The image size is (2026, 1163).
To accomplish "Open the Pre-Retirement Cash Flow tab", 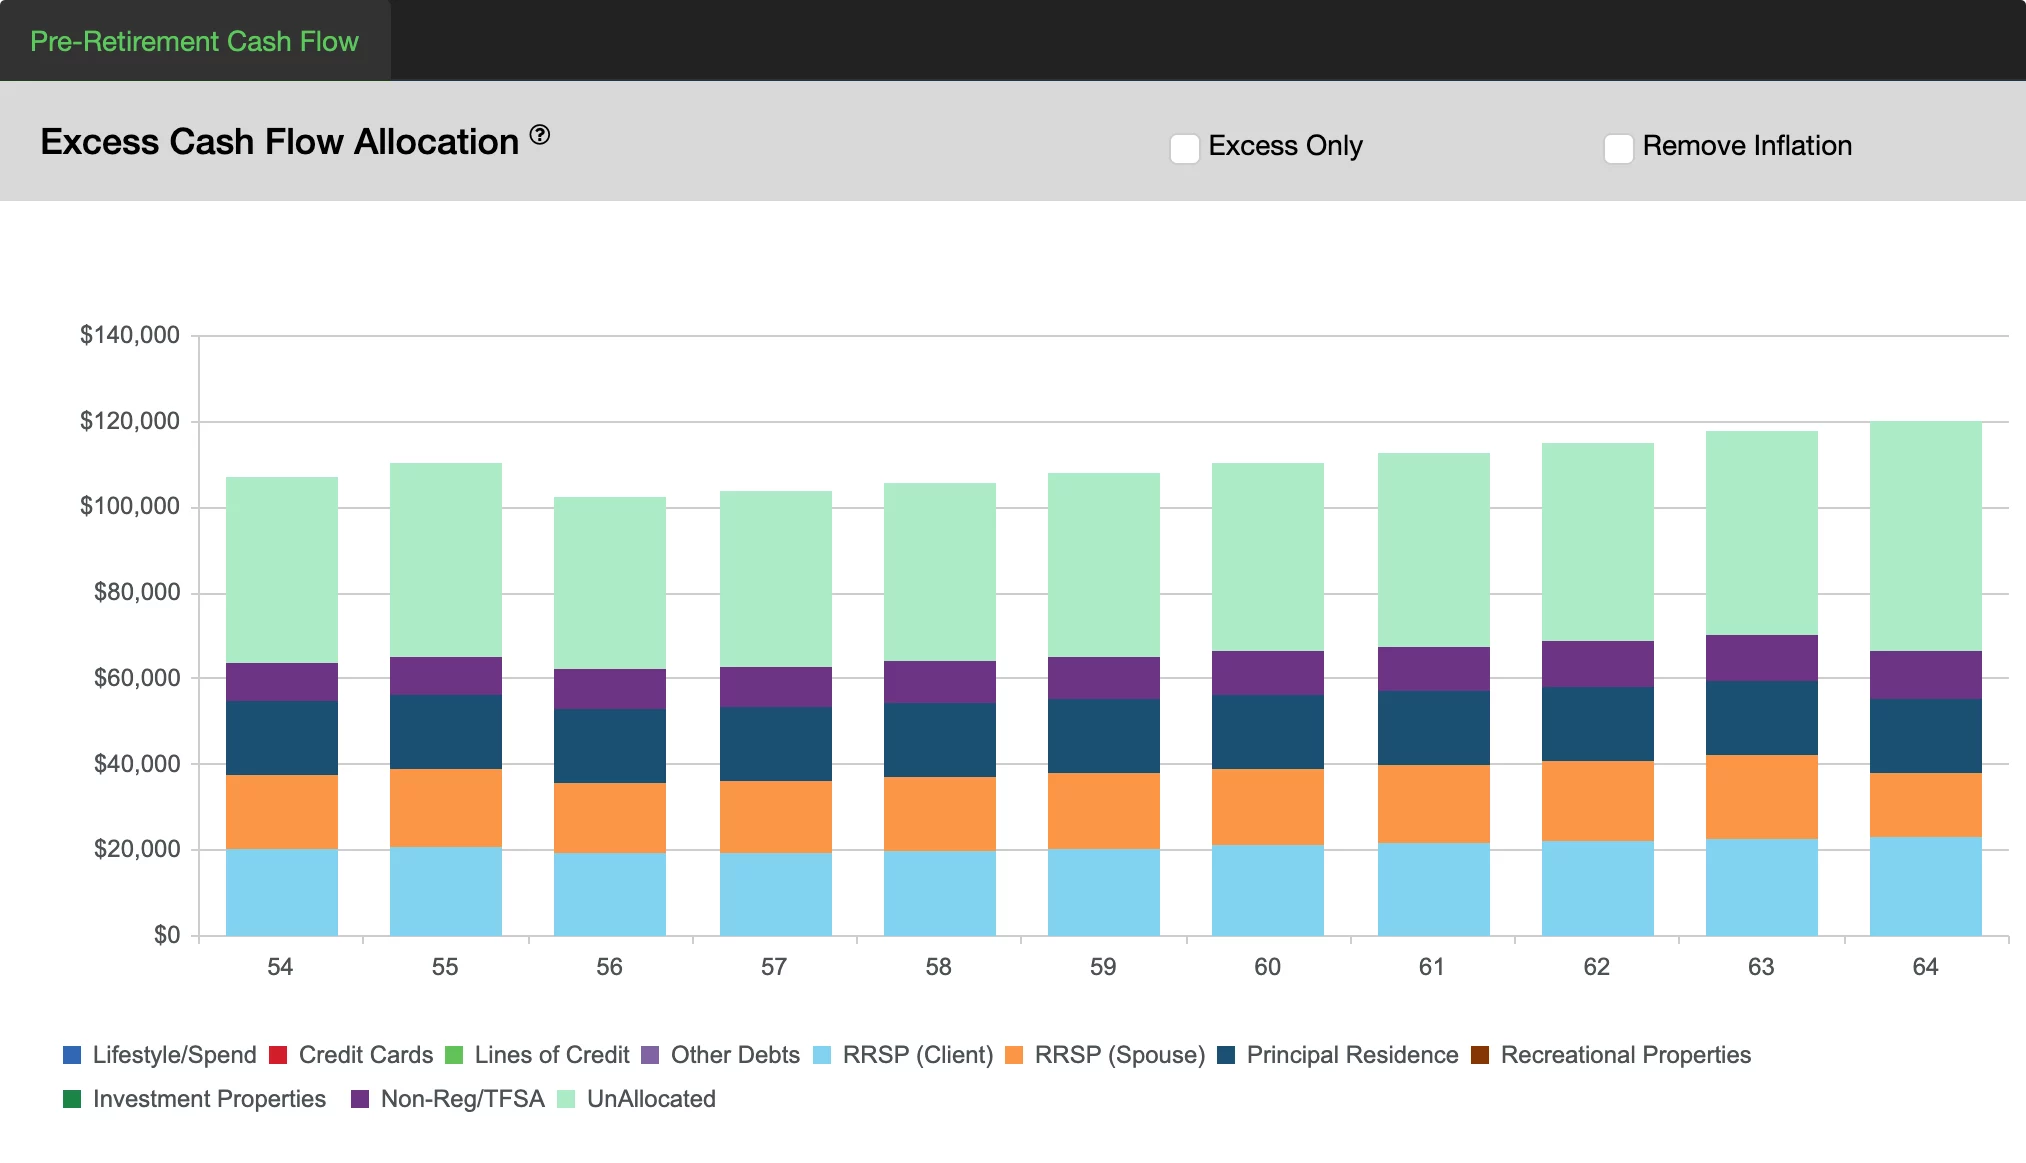I will click(x=194, y=41).
